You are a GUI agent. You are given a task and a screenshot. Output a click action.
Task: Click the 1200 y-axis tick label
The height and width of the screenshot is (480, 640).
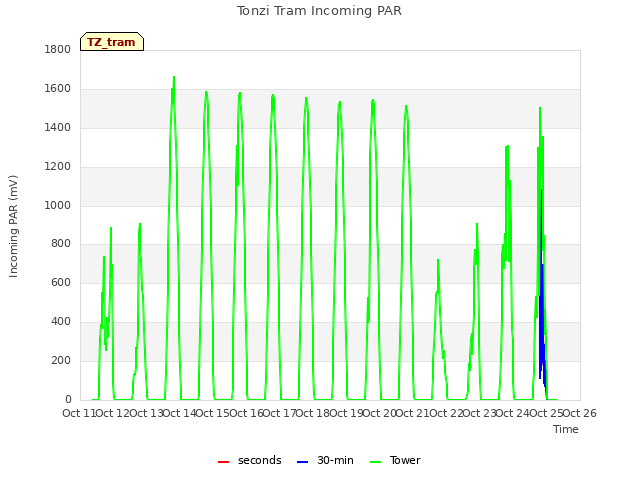[58, 167]
